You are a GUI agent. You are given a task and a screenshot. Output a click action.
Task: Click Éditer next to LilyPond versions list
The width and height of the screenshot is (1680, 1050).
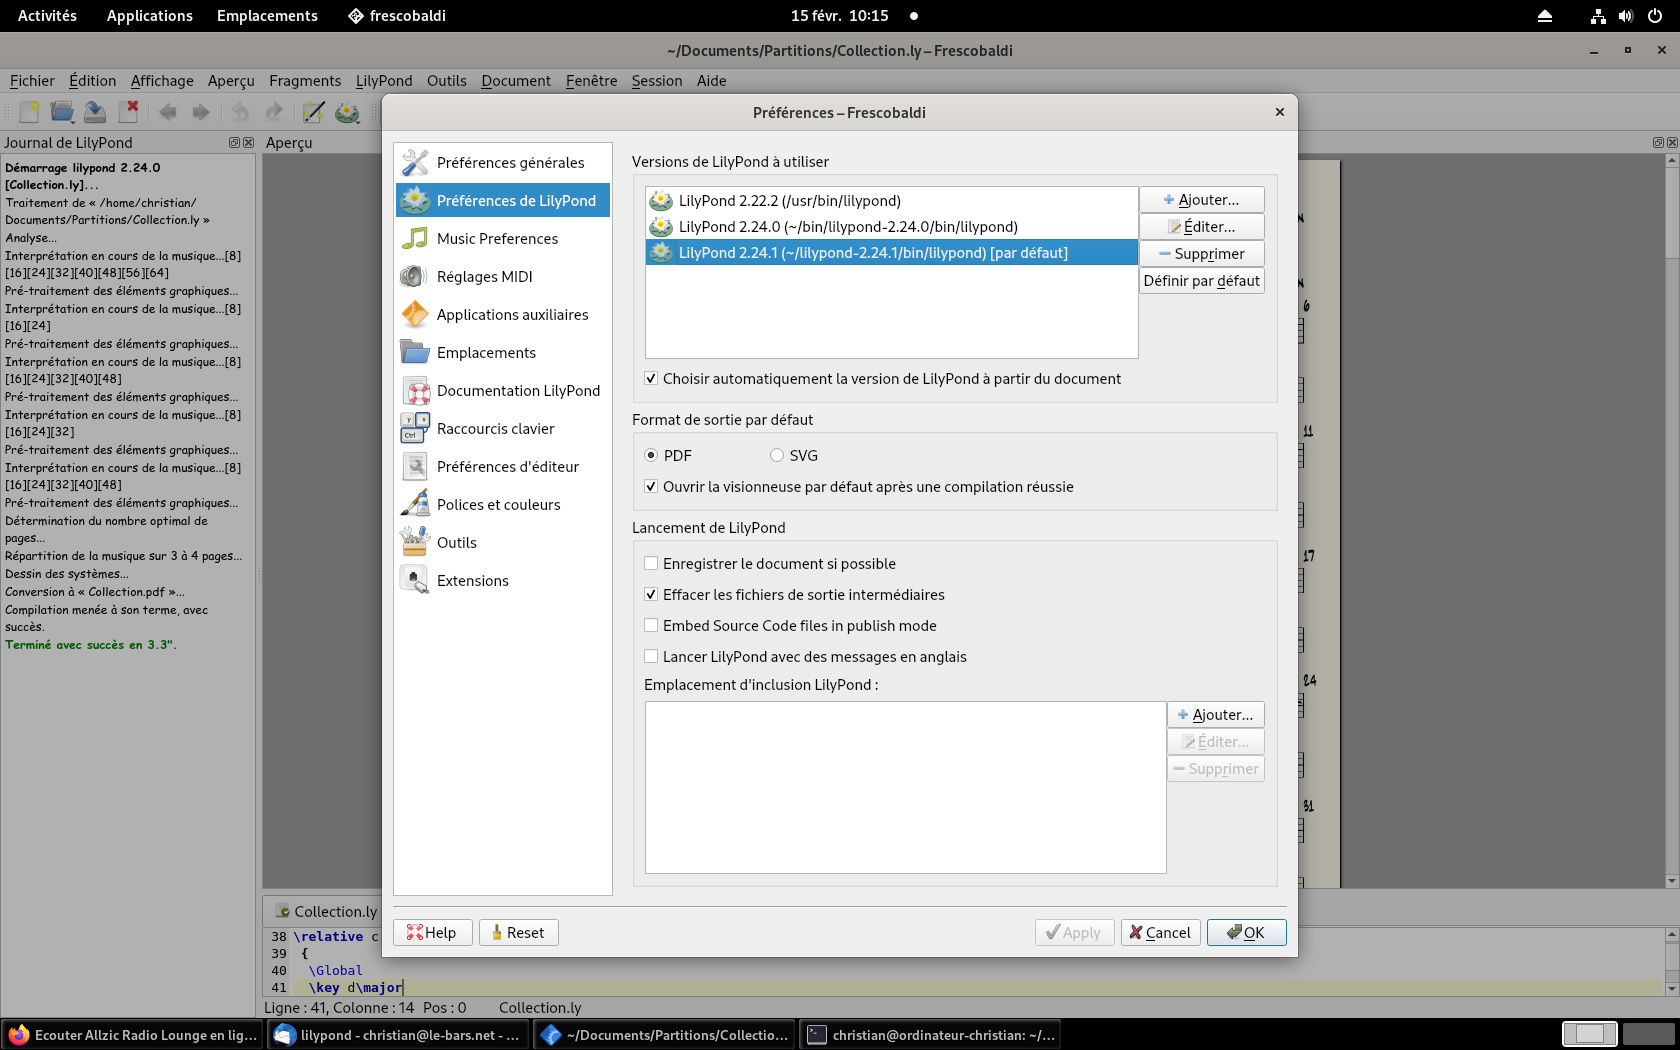tap(1201, 227)
